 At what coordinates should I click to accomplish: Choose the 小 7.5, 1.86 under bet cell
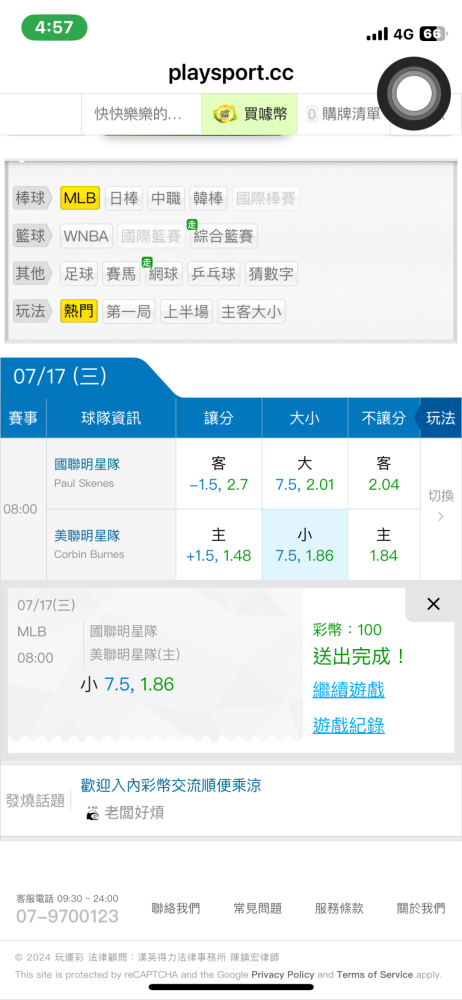point(304,545)
